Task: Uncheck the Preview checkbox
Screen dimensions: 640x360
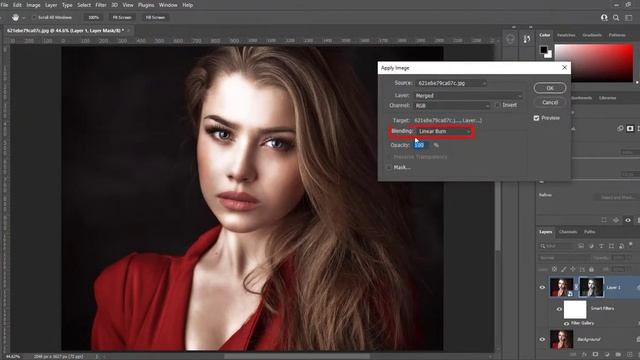Action: click(536, 118)
